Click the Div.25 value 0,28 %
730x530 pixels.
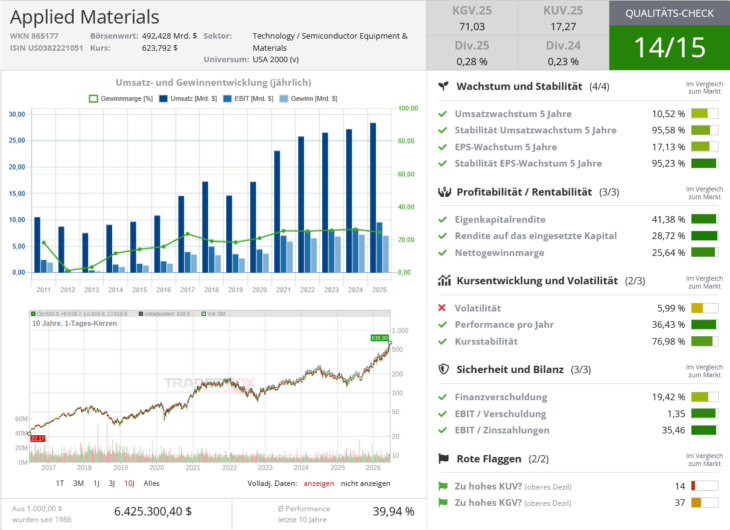tap(472, 61)
